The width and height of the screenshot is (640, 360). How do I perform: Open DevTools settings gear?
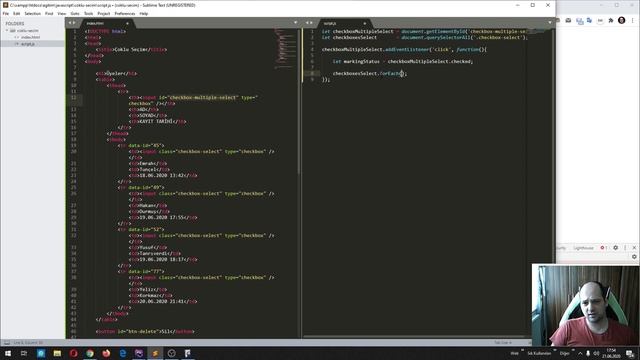pos(616,248)
